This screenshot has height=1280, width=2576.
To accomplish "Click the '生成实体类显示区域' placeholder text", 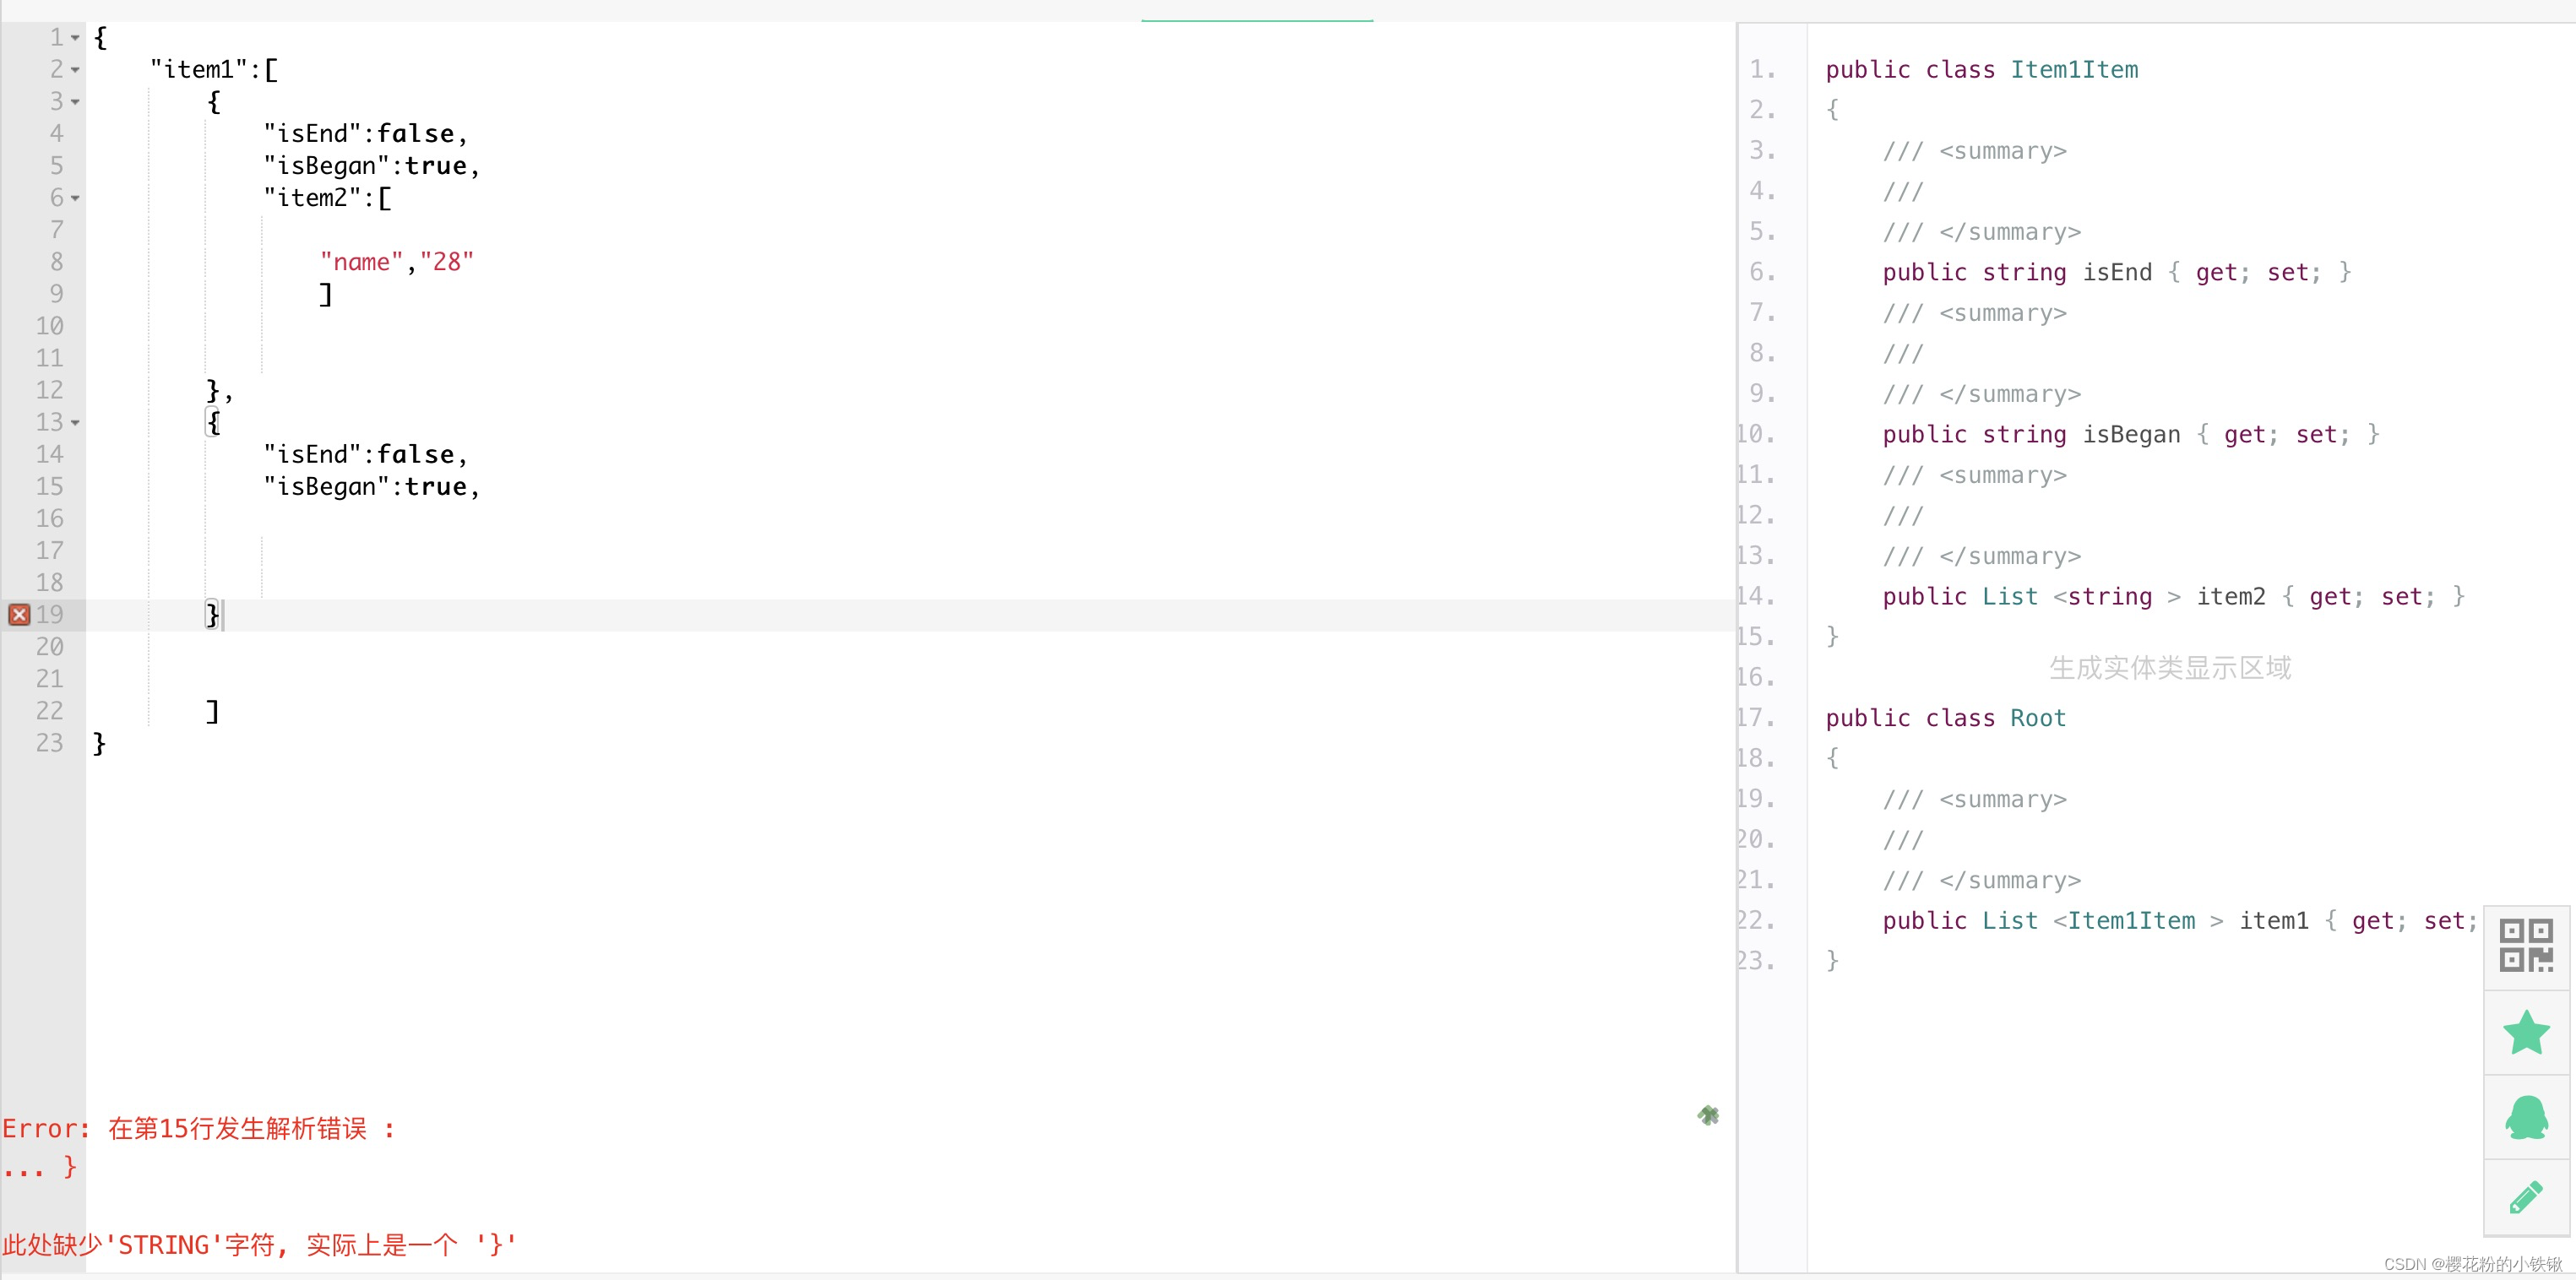I will [x=2169, y=667].
